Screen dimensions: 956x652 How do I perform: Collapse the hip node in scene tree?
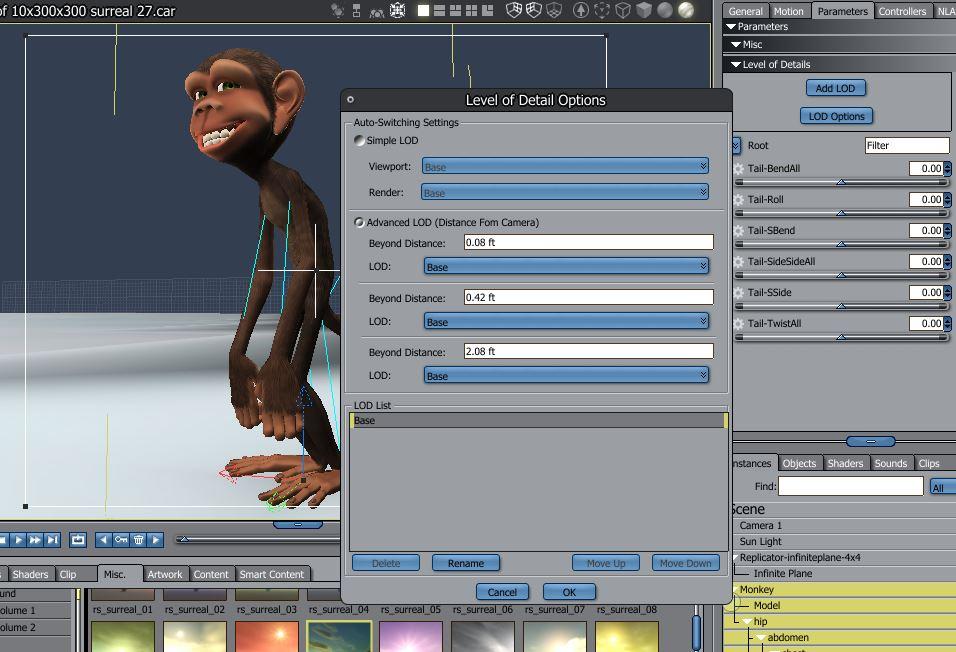[x=747, y=622]
